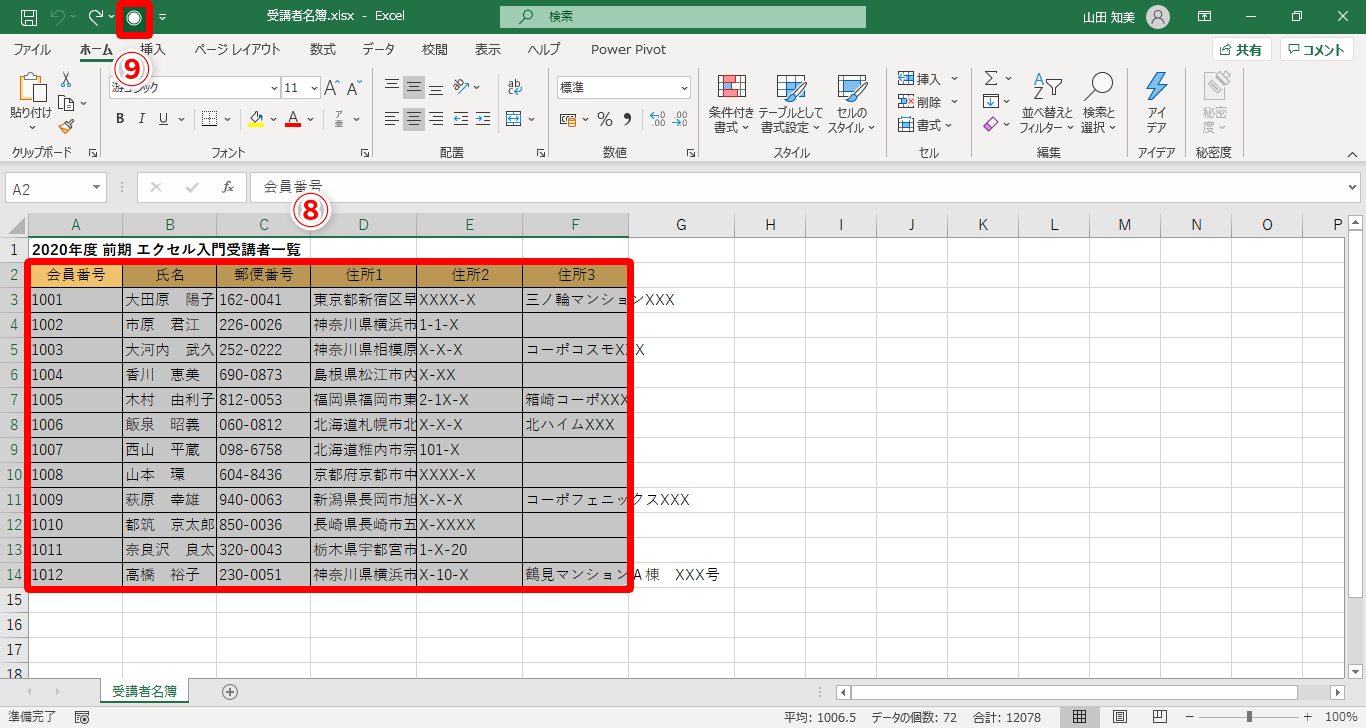Click the record macro circle icon

pos(134,17)
